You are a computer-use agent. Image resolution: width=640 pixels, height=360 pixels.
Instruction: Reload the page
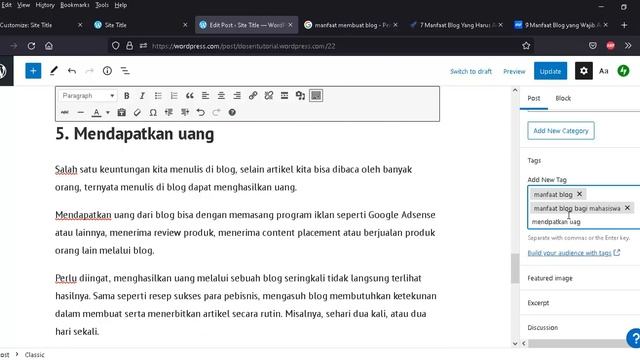pos(31,46)
